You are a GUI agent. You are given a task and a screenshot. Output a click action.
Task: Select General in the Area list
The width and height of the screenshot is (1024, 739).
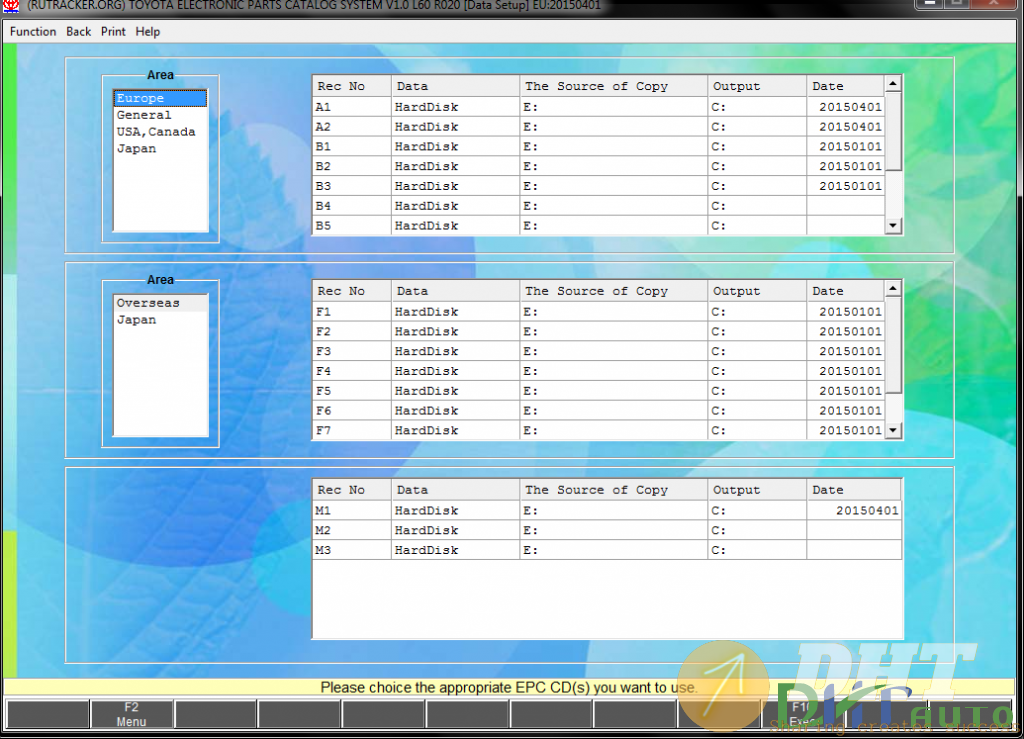pyautogui.click(x=144, y=115)
